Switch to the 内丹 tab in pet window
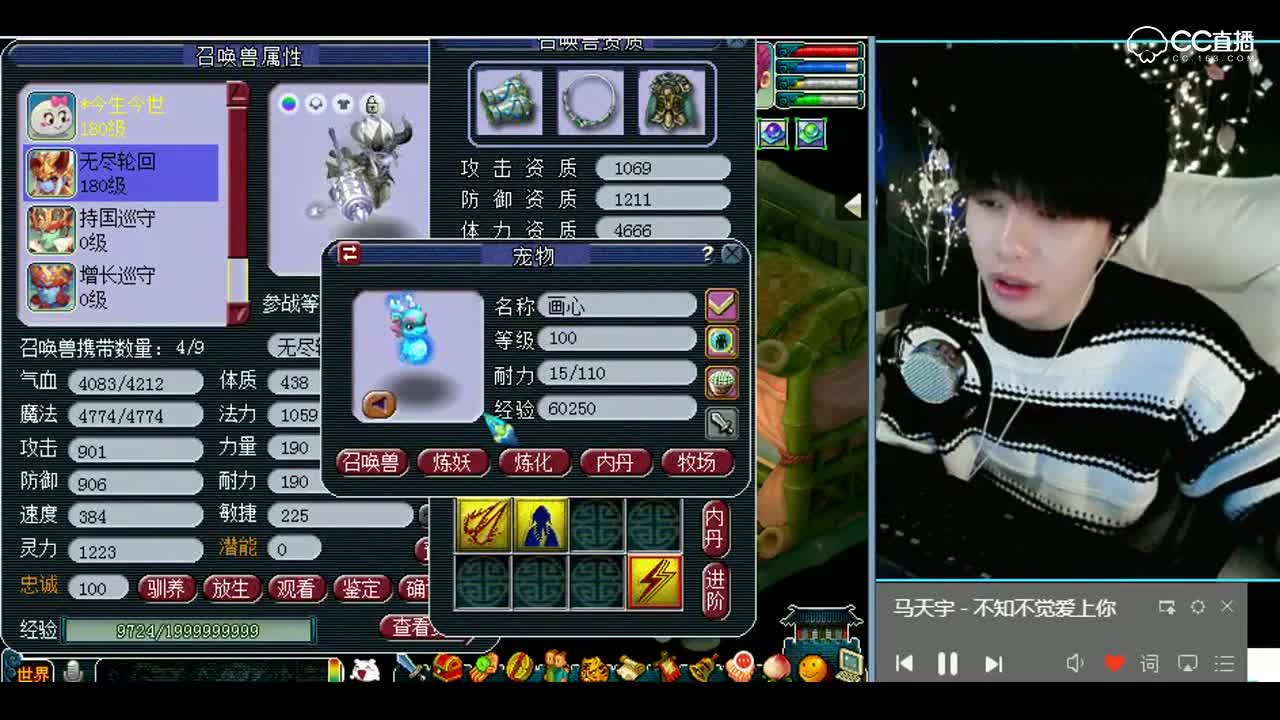 point(614,462)
